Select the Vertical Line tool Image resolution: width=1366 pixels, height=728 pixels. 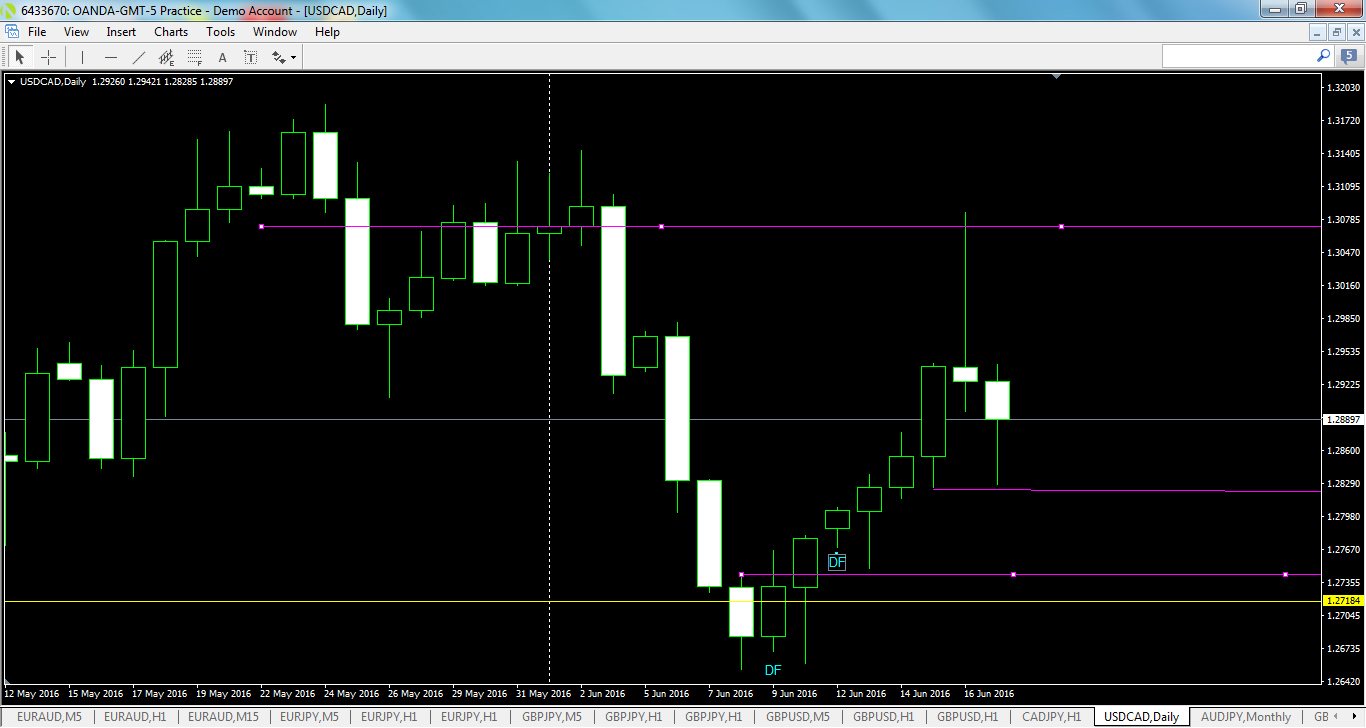82,56
